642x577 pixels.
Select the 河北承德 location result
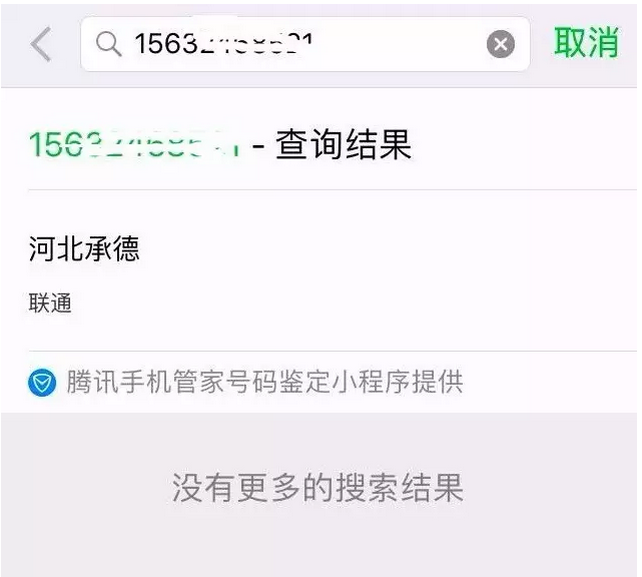[84, 249]
